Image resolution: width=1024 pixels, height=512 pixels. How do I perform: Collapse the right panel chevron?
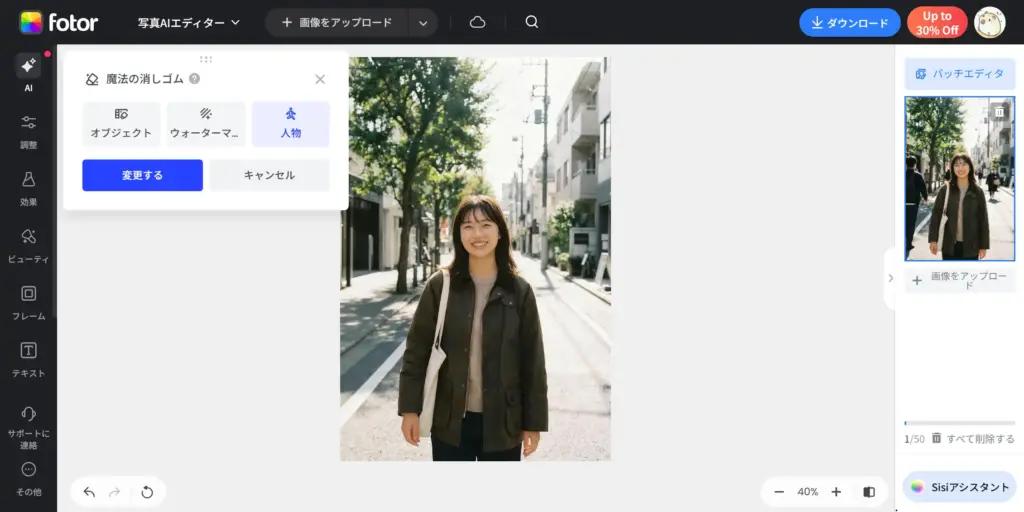(890, 278)
